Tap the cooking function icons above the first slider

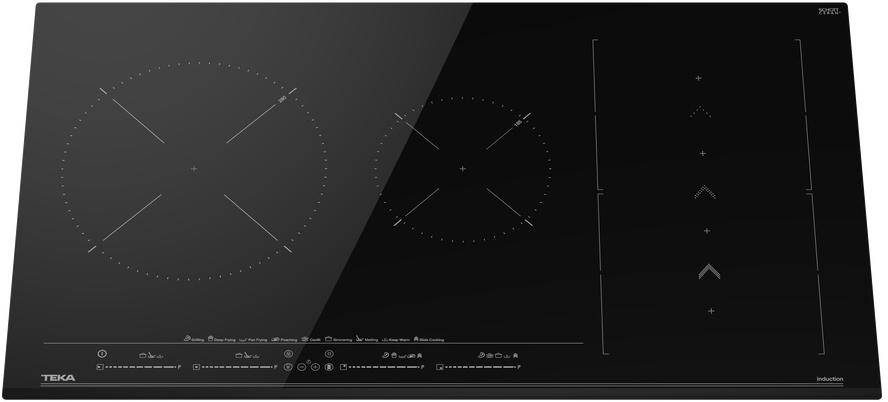pos(151,355)
